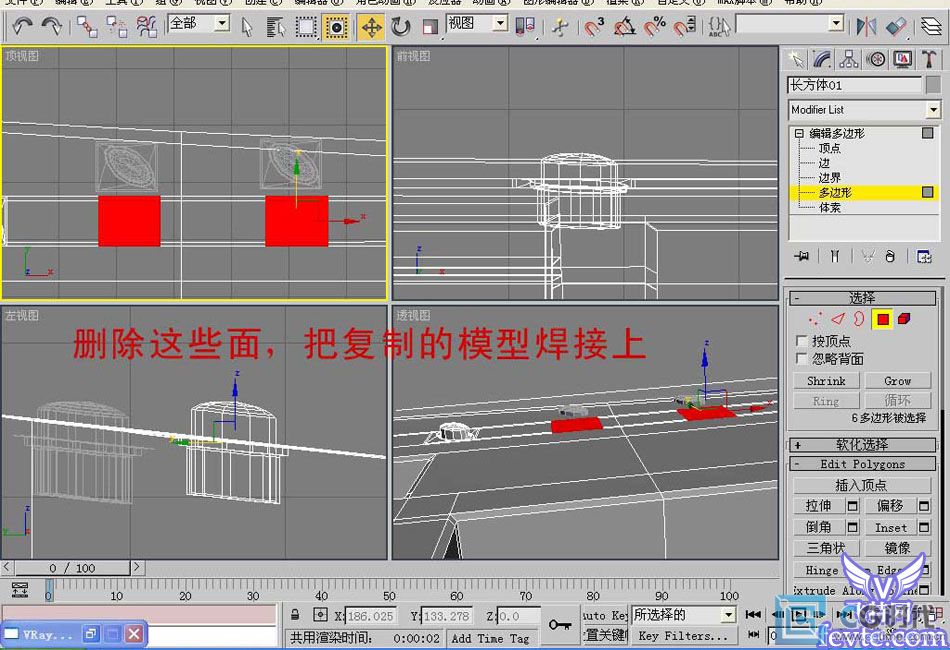The image size is (950, 650).
Task: Click the Shrink button
Action: (826, 380)
